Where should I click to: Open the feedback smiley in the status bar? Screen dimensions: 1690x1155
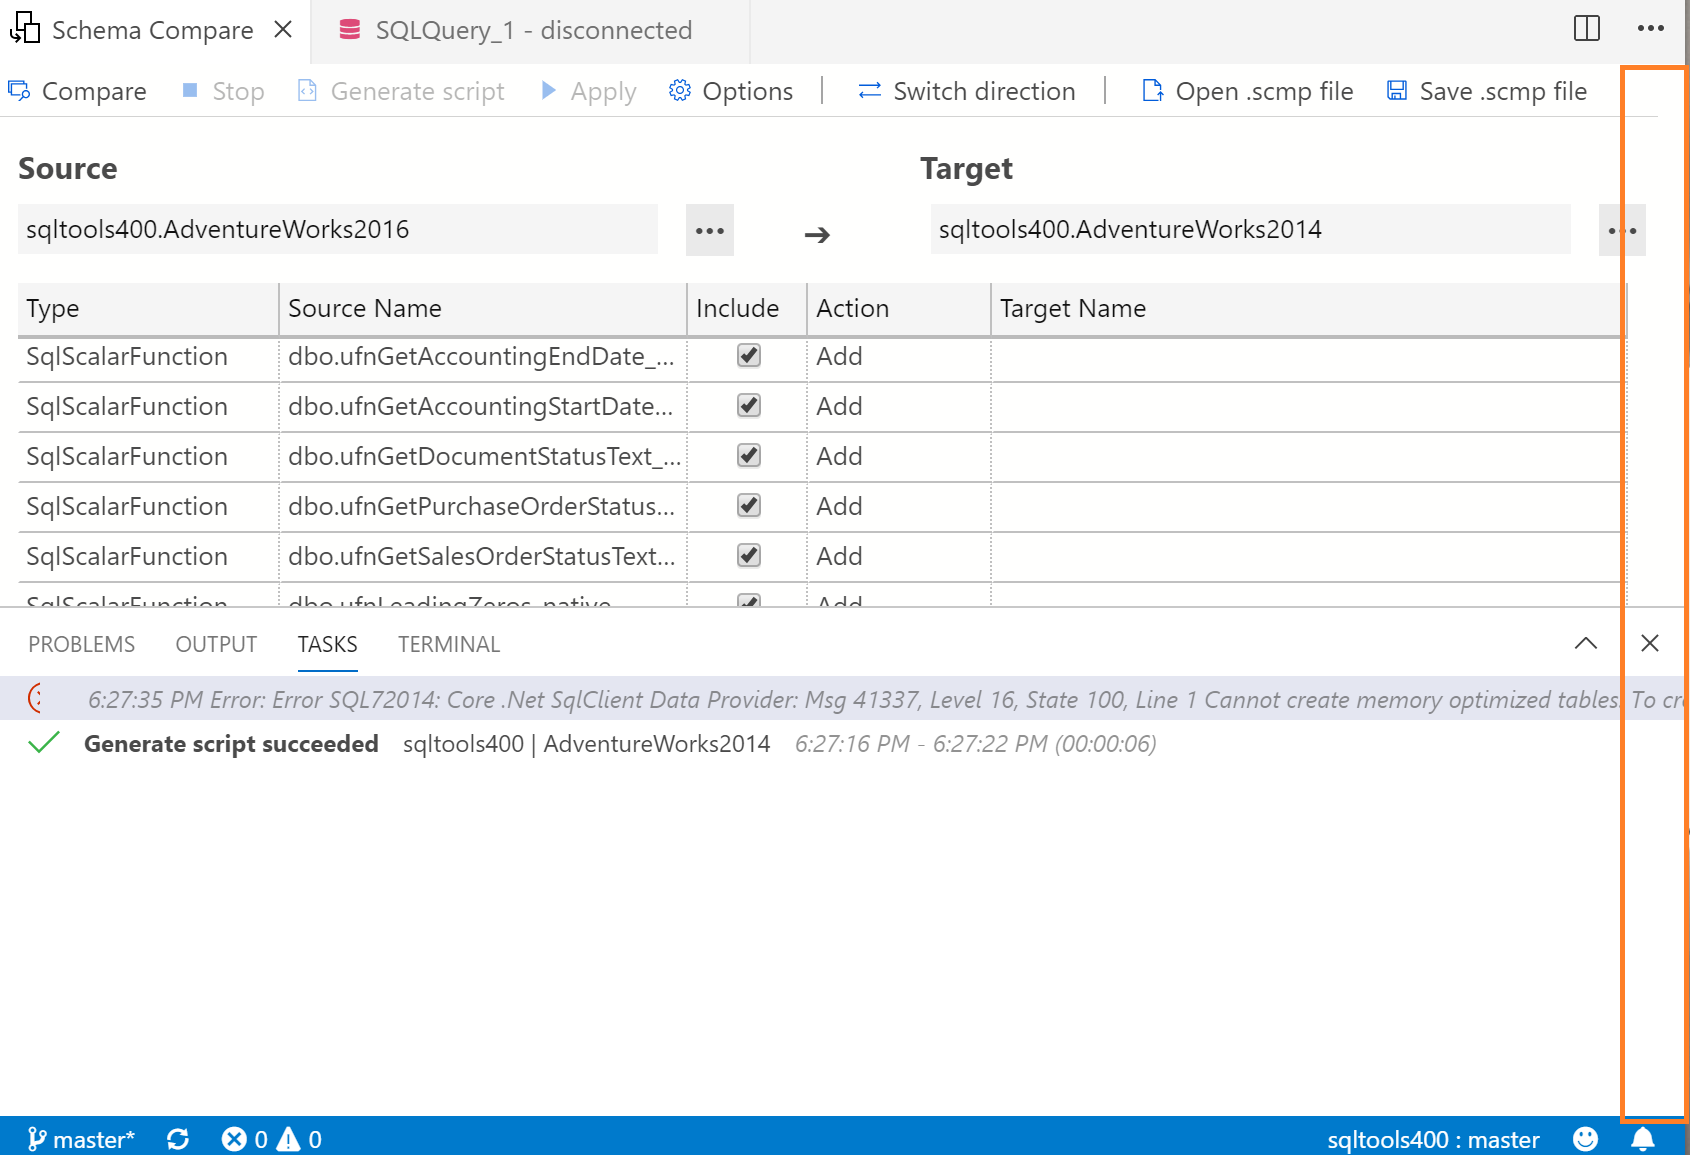[1586, 1139]
